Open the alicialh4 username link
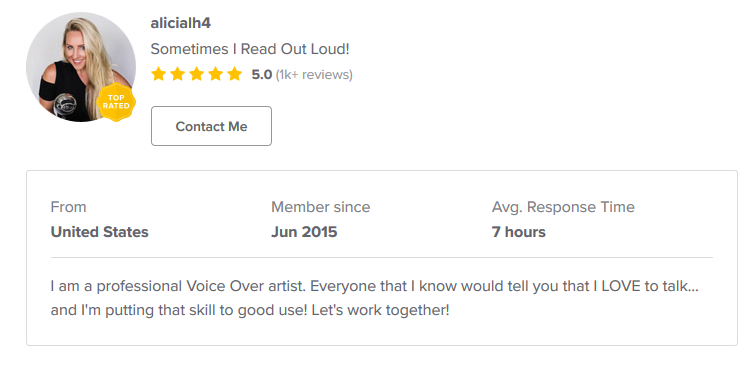754x365 pixels. (x=180, y=23)
